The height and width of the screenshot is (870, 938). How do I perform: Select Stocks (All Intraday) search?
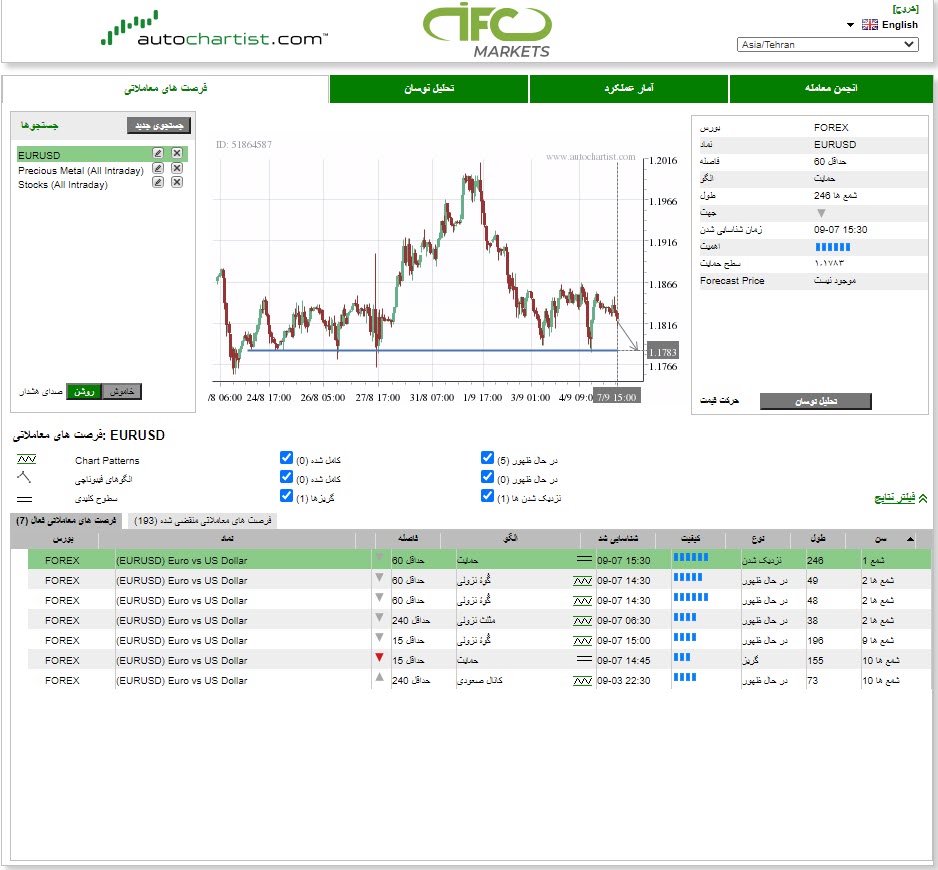(63, 185)
